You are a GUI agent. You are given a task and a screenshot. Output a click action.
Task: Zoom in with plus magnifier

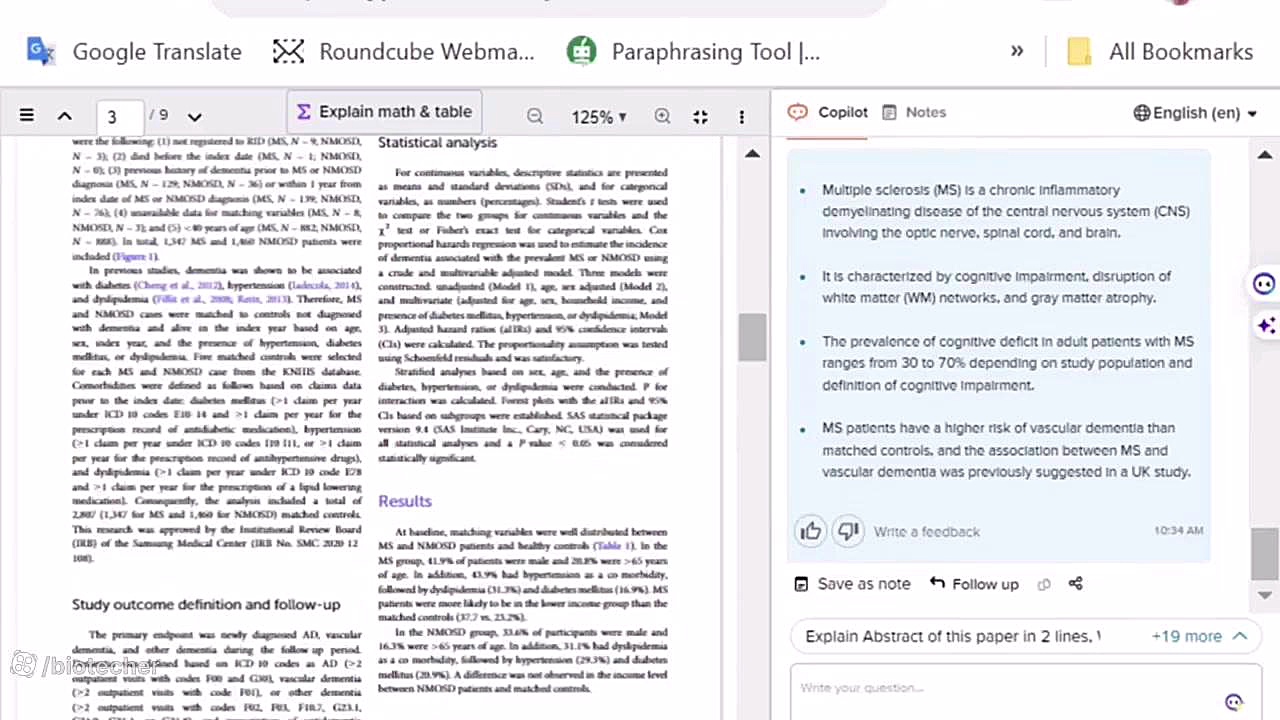coord(662,117)
